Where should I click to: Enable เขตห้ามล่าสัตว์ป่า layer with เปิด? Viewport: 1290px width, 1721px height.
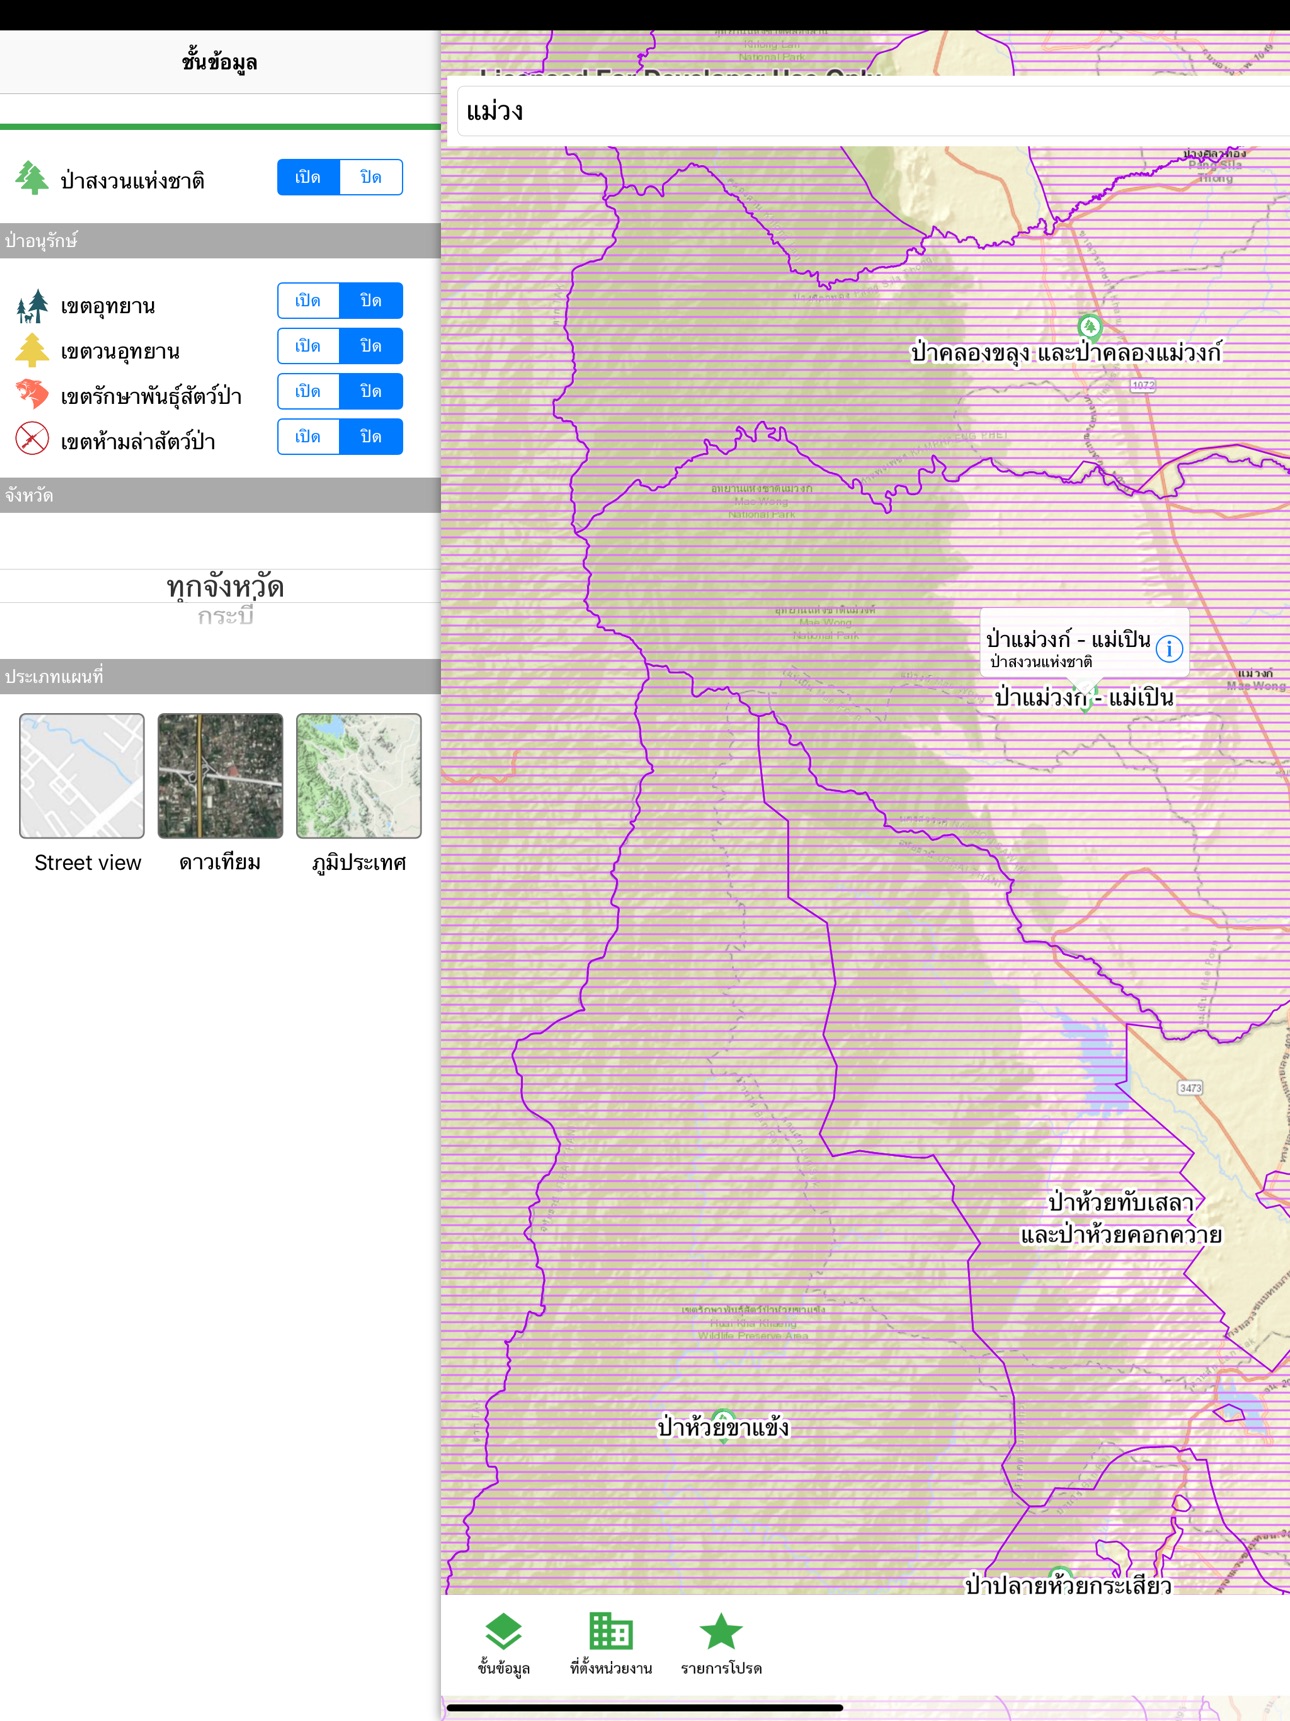[x=308, y=437]
